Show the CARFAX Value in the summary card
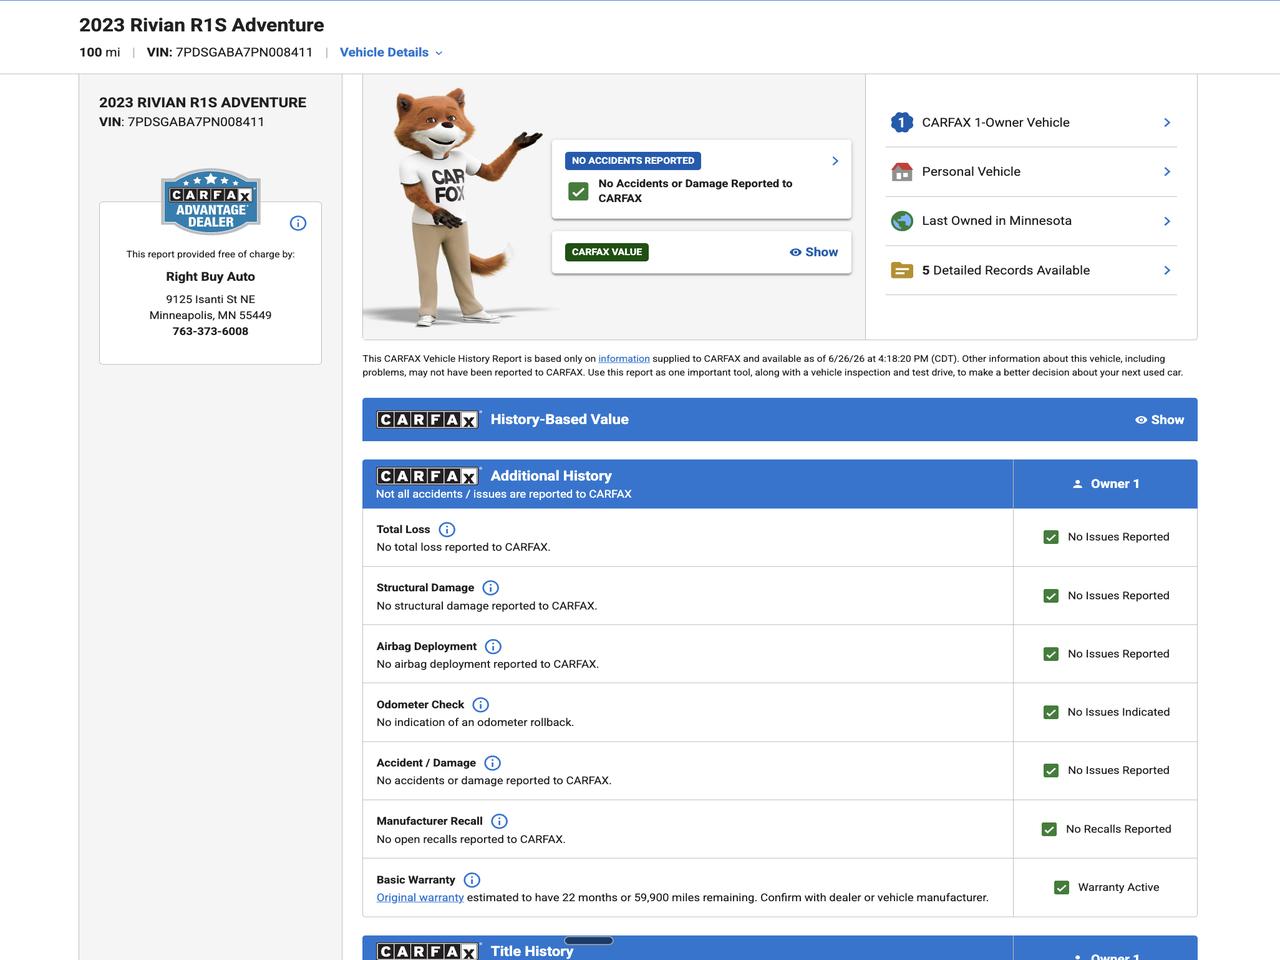1280x960 pixels. click(x=814, y=252)
